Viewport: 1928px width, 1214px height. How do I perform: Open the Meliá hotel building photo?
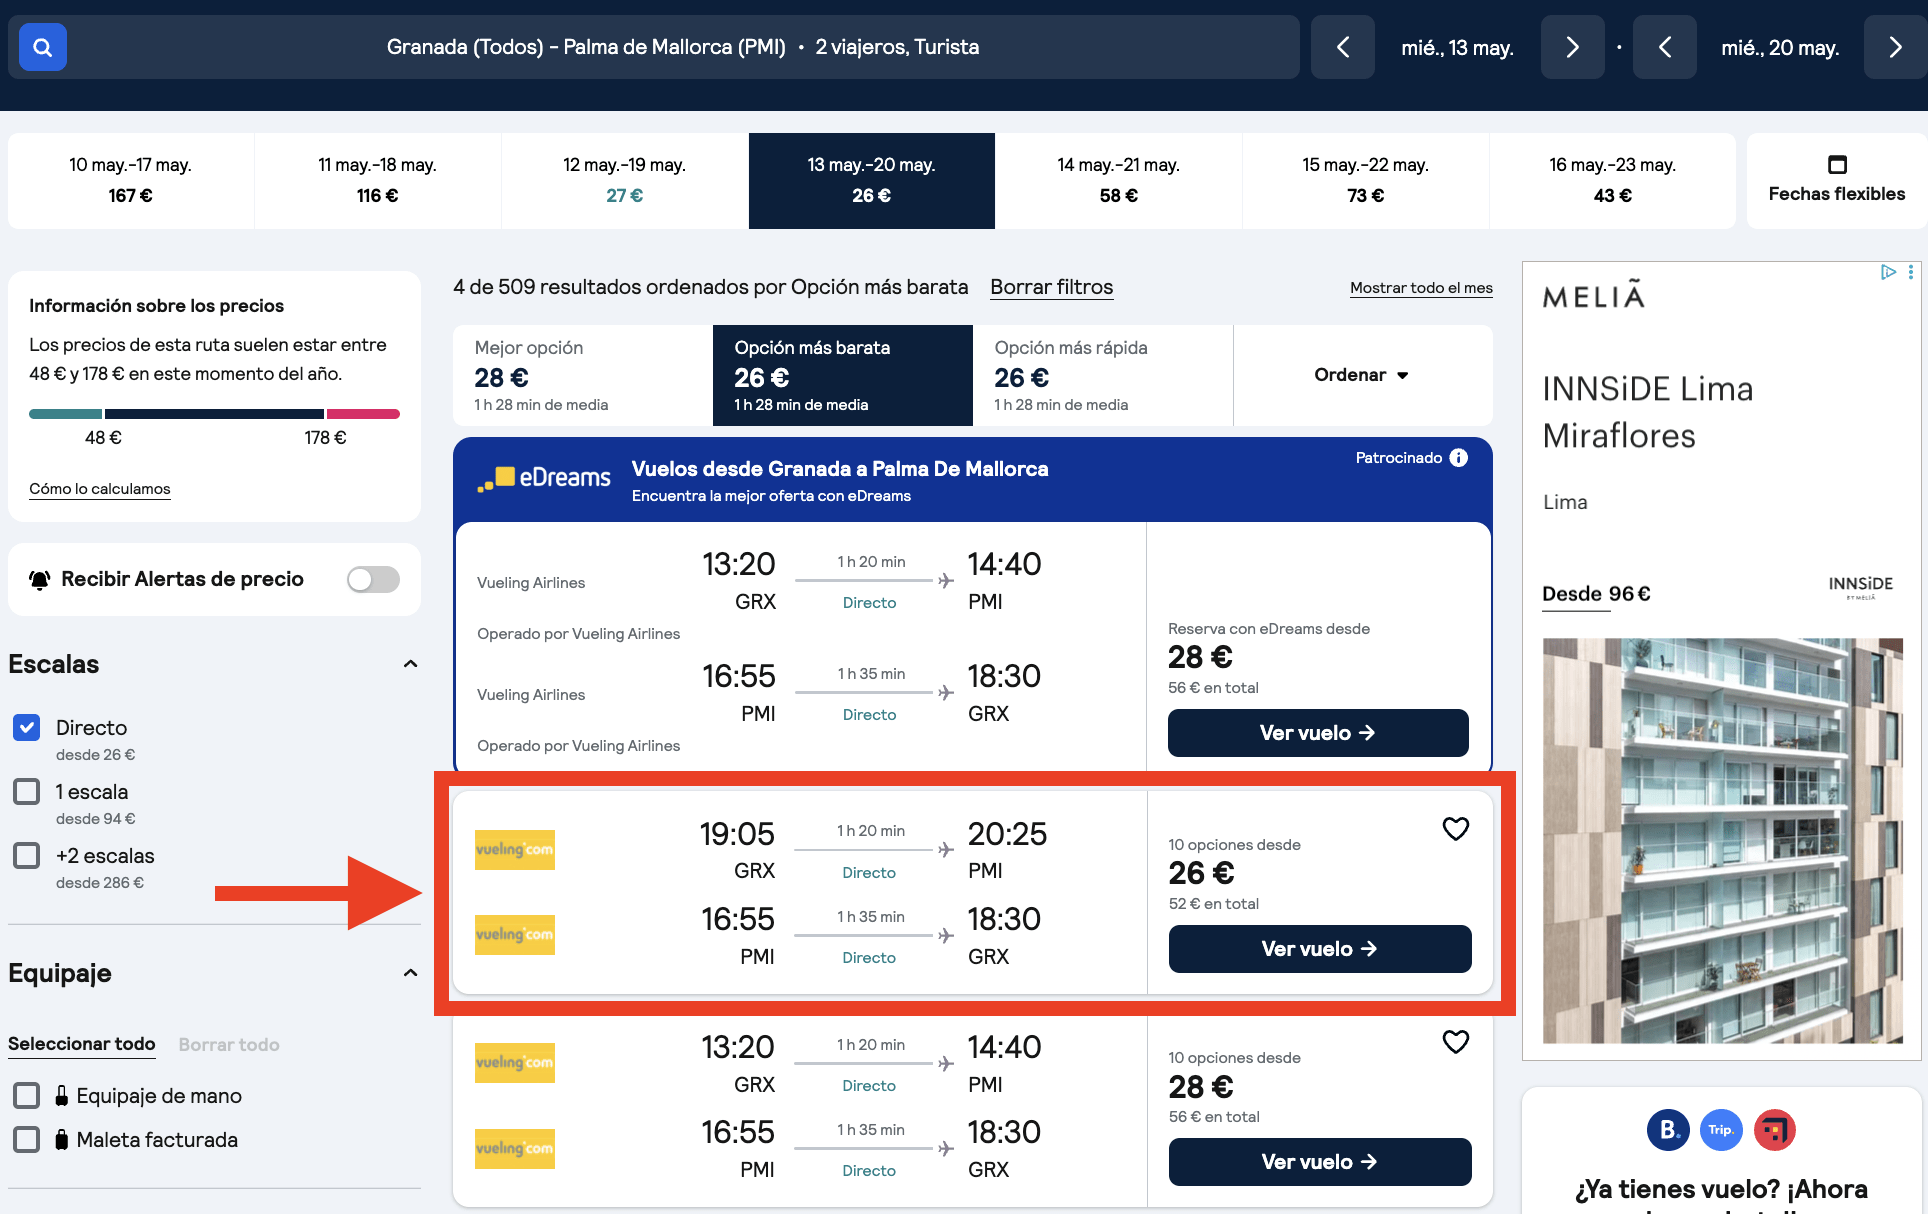[1723, 841]
